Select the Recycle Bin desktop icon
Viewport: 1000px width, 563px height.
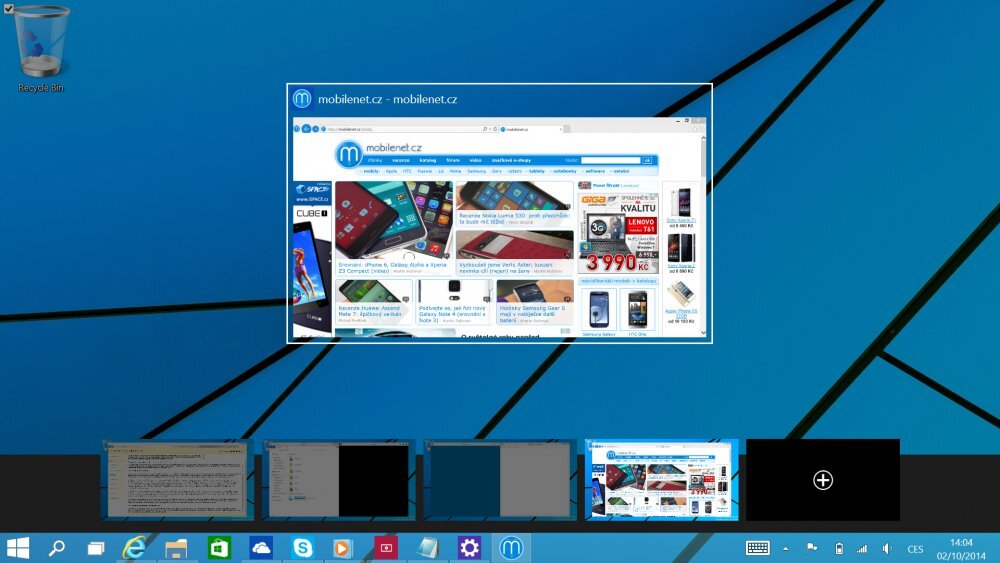(41, 50)
